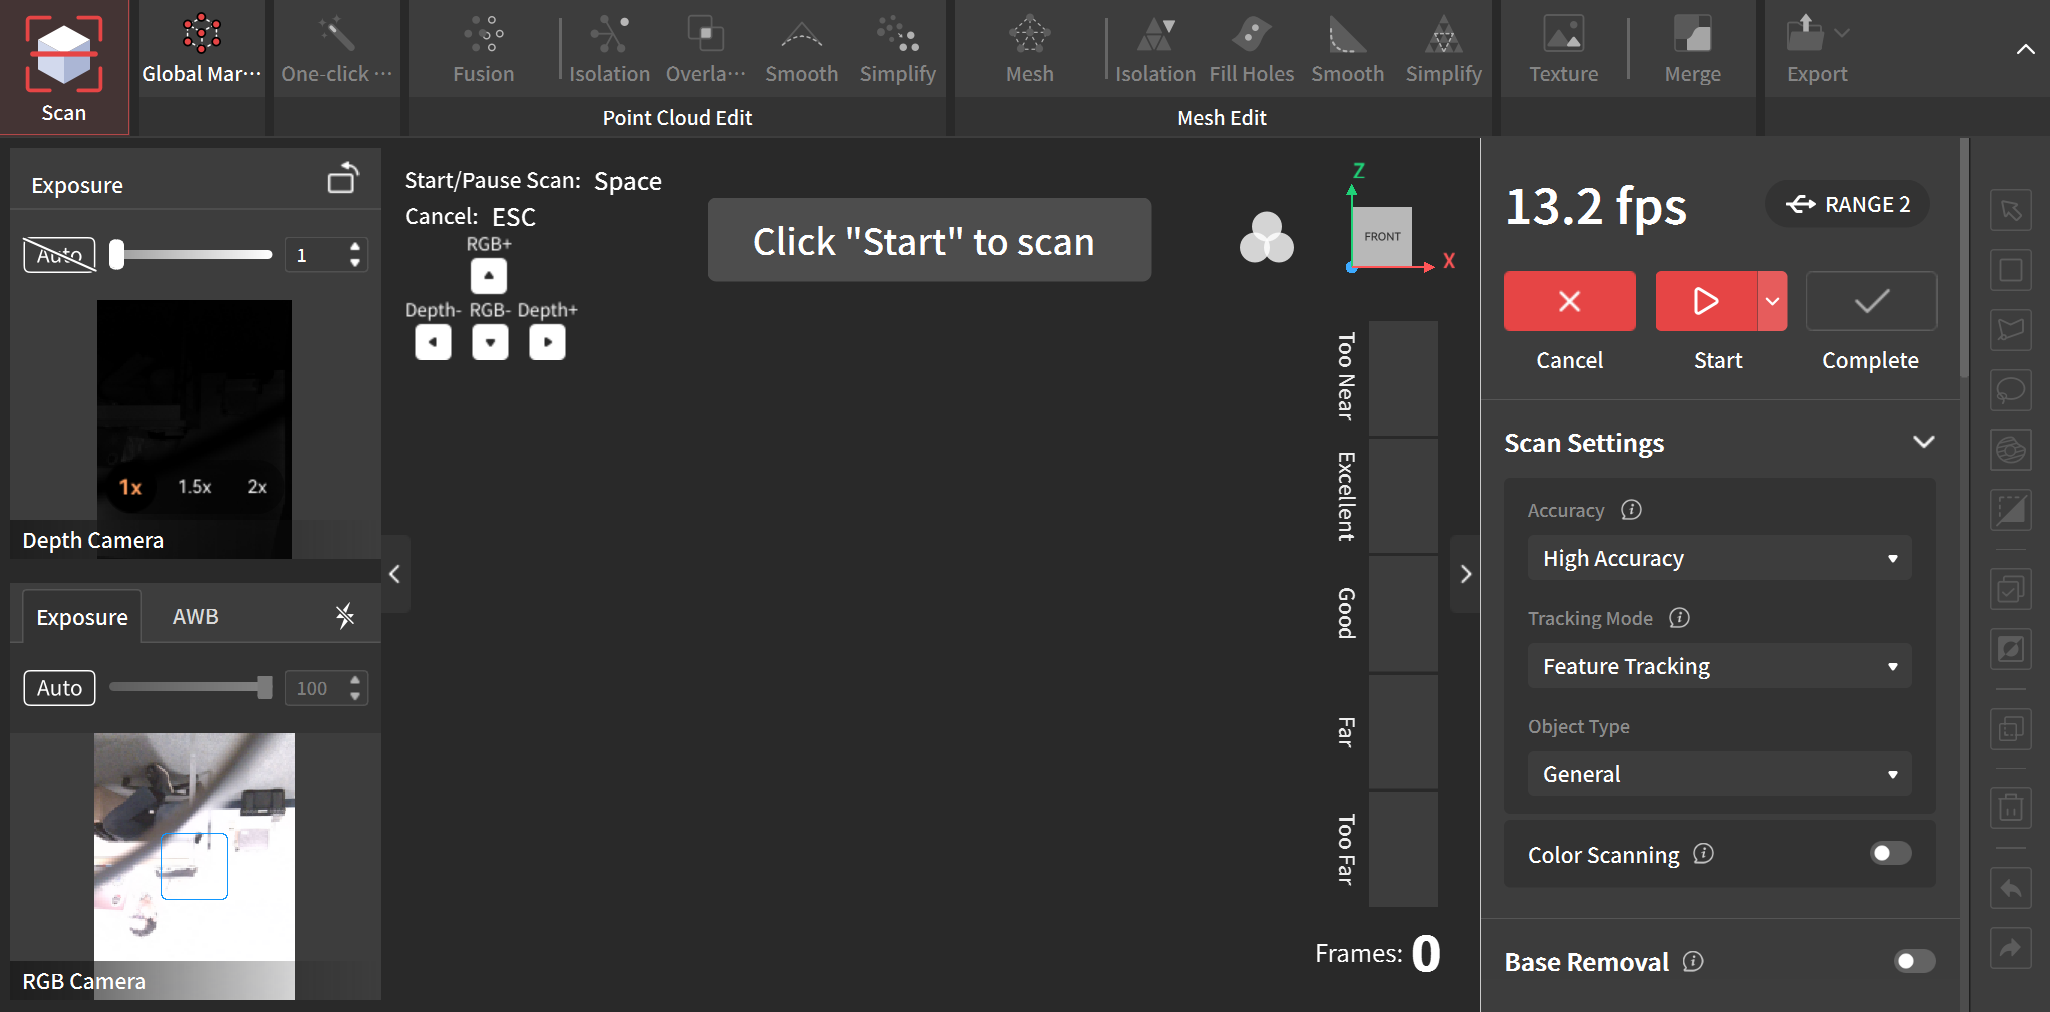Click the red Cancel scan button

coord(1569,301)
